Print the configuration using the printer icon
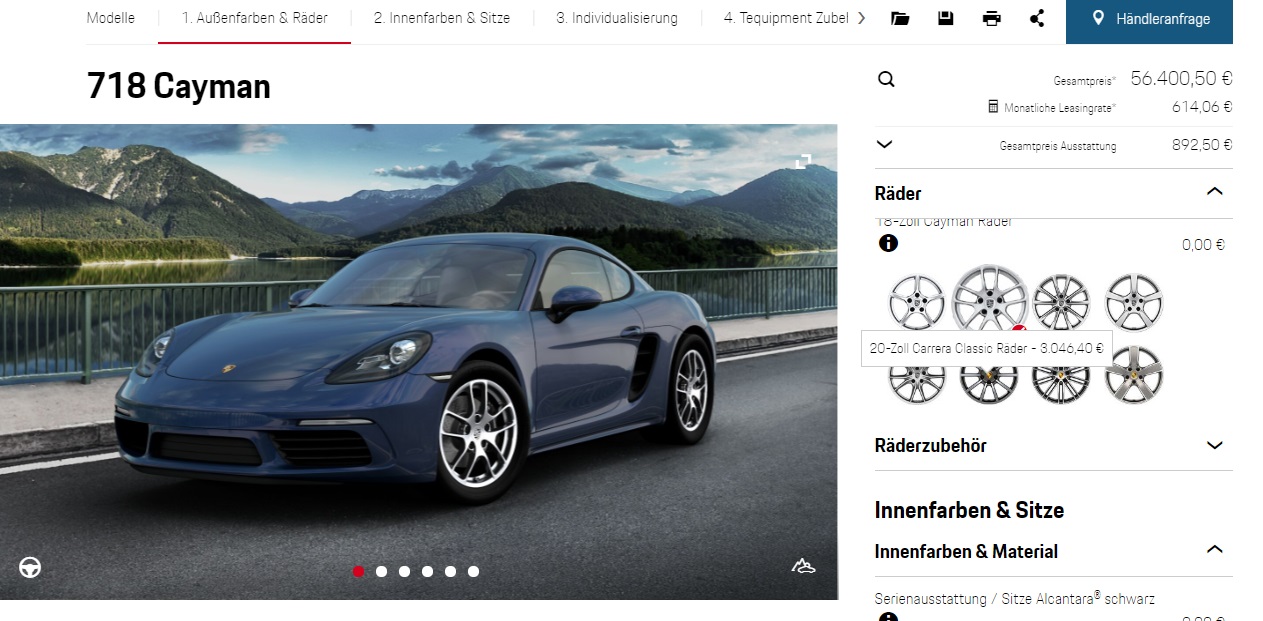The width and height of the screenshot is (1263, 621). 991,19
